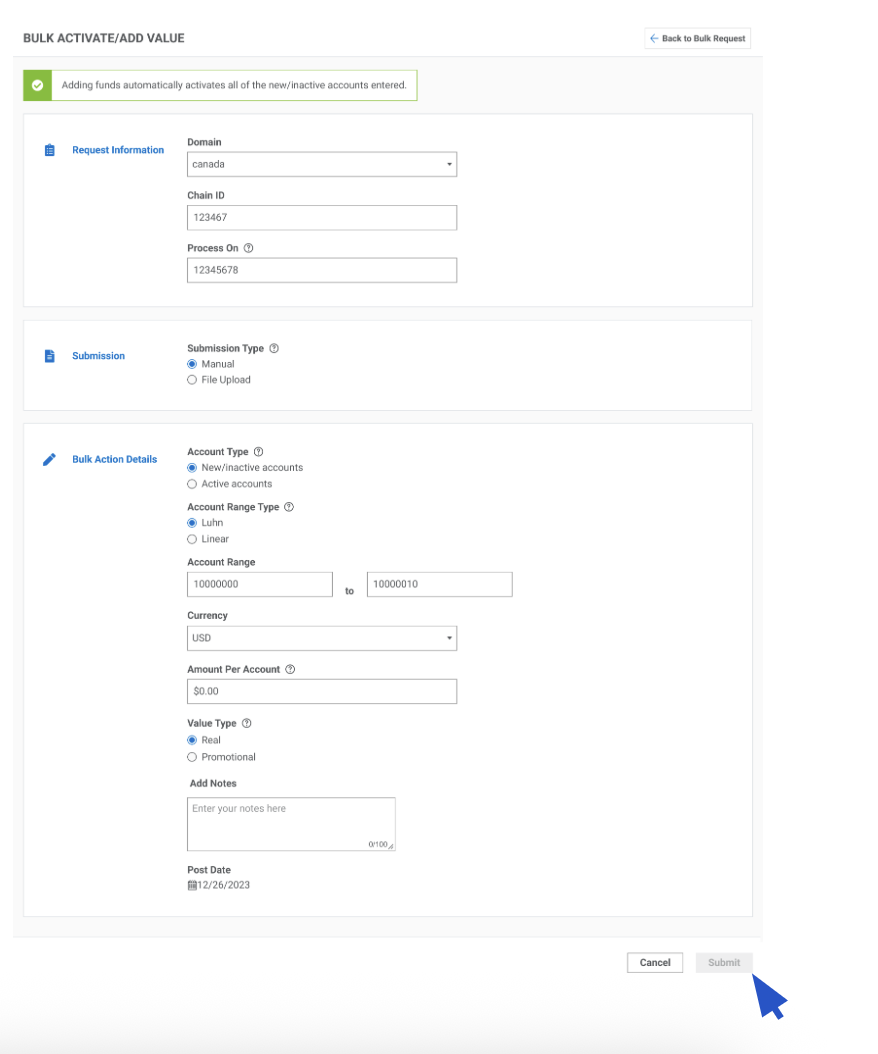The image size is (878, 1054).
Task: Click the Value Type help icon
Action: pyautogui.click(x=247, y=724)
